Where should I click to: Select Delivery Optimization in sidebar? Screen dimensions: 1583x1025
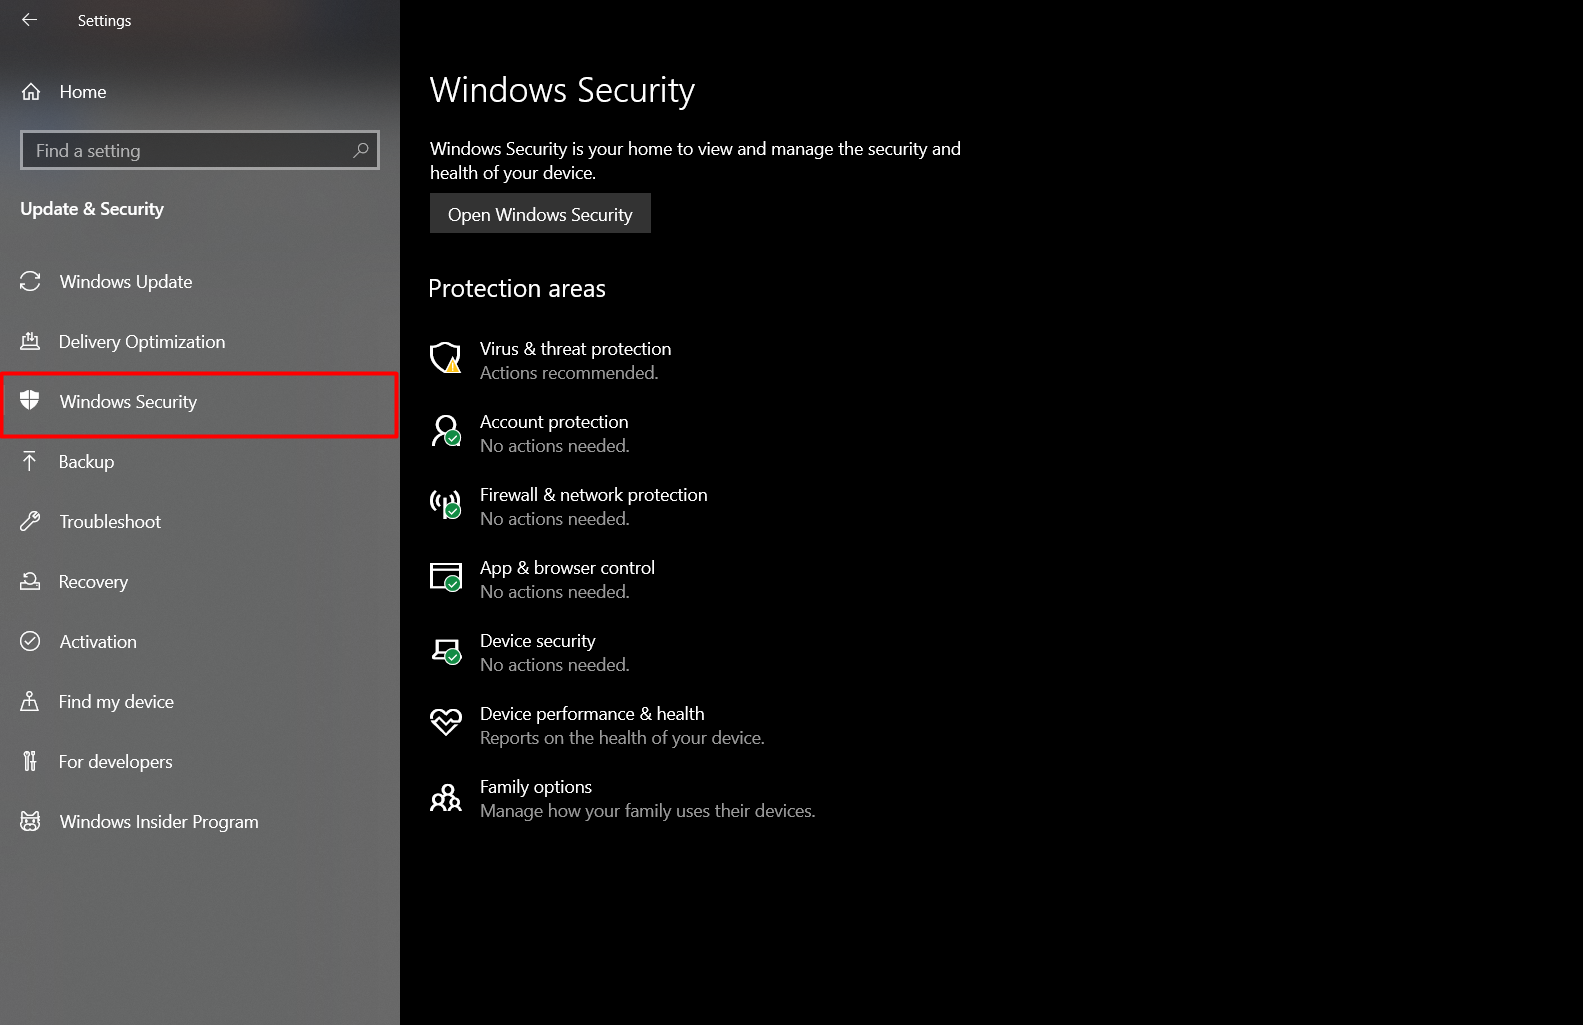141,342
